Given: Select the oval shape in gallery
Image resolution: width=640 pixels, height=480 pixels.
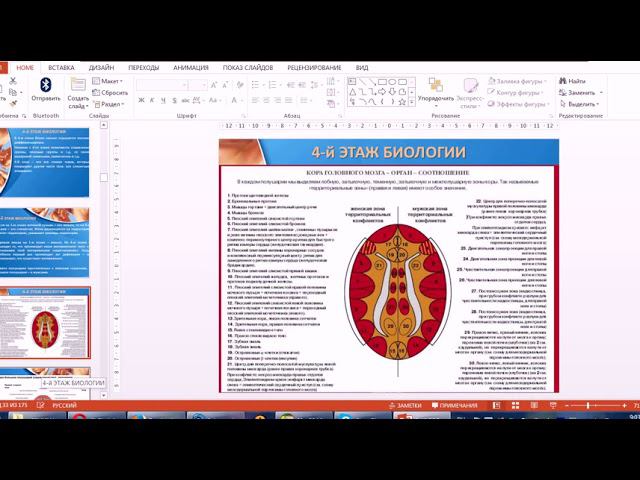Looking at the screenshot, I should point(392,82).
